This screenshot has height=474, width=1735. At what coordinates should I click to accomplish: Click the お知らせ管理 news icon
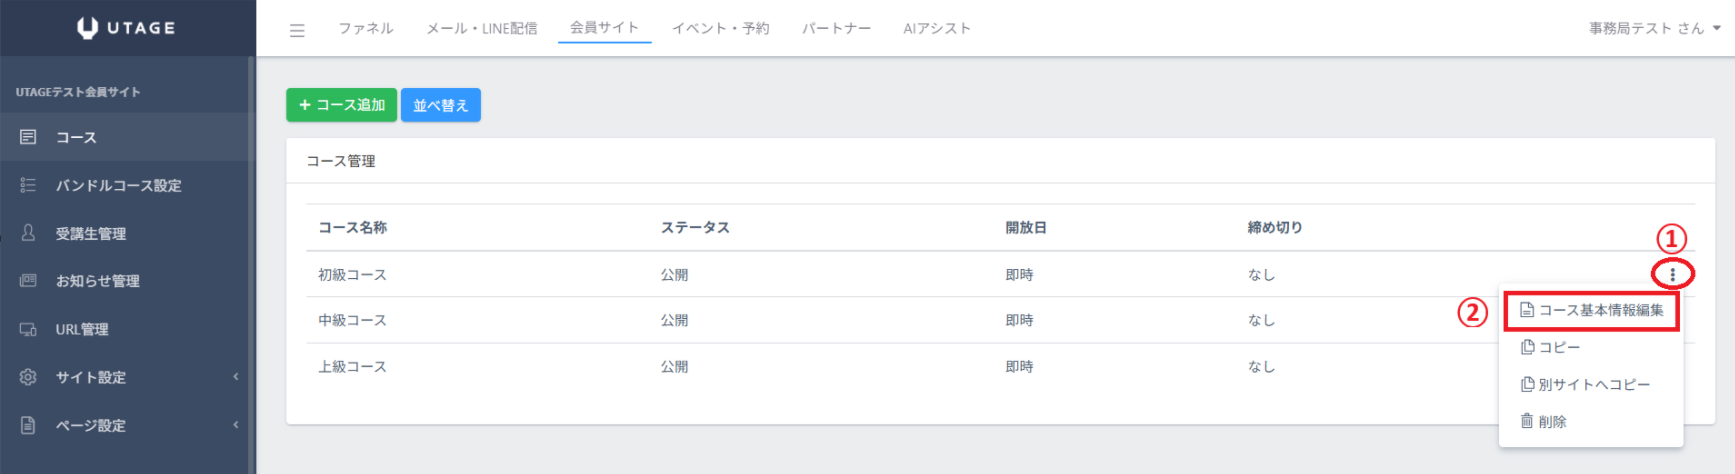pos(28,281)
